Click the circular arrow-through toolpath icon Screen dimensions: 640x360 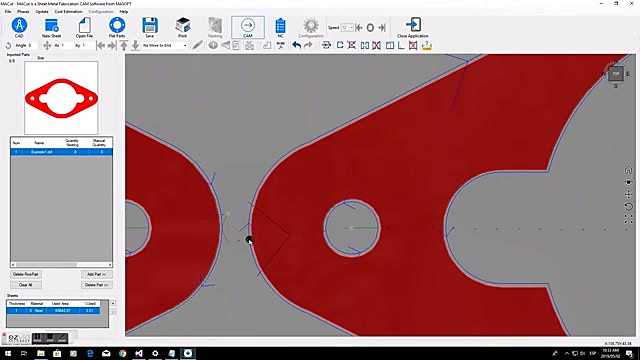click(327, 45)
